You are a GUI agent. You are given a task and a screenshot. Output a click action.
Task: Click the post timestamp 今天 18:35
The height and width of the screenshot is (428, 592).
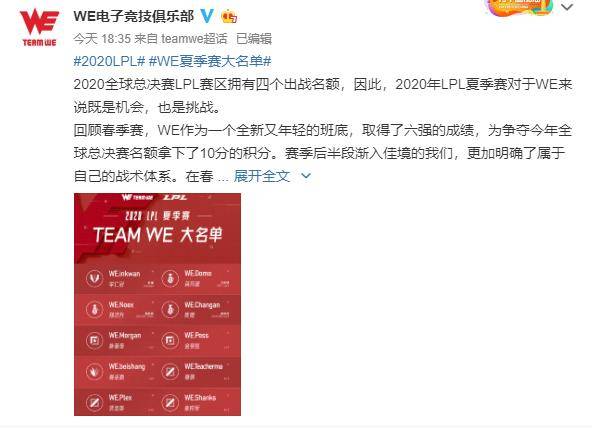[102, 39]
